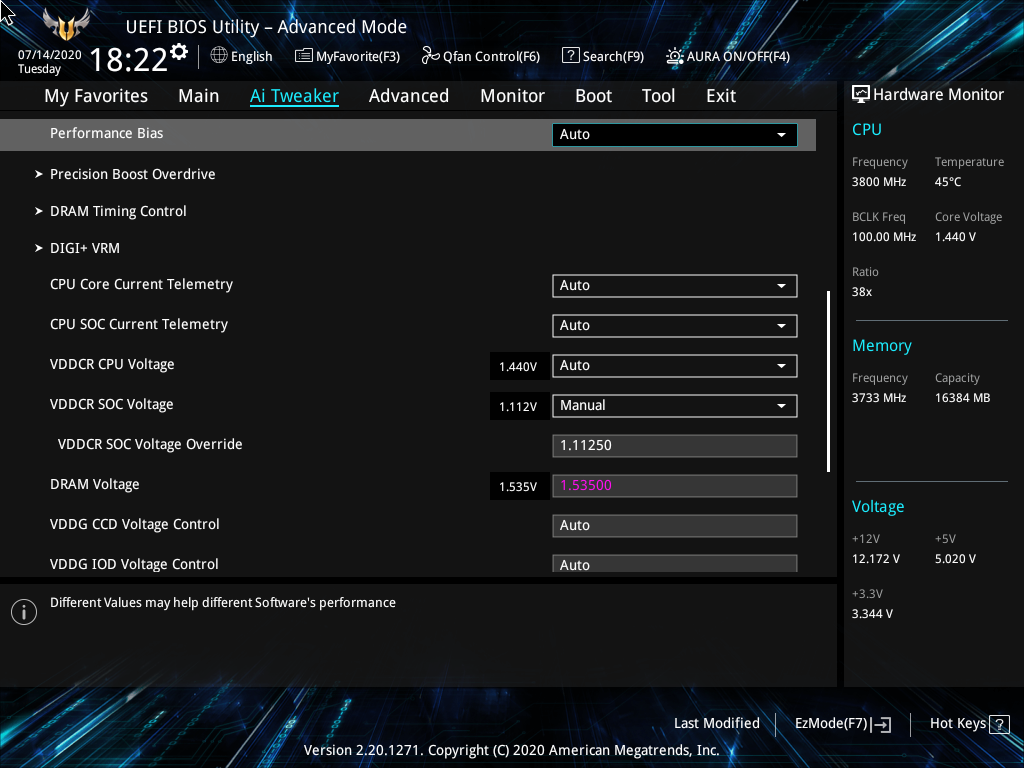The height and width of the screenshot is (768, 1024).
Task: Click AURA ON/OFF(F4) label
Action: point(738,57)
